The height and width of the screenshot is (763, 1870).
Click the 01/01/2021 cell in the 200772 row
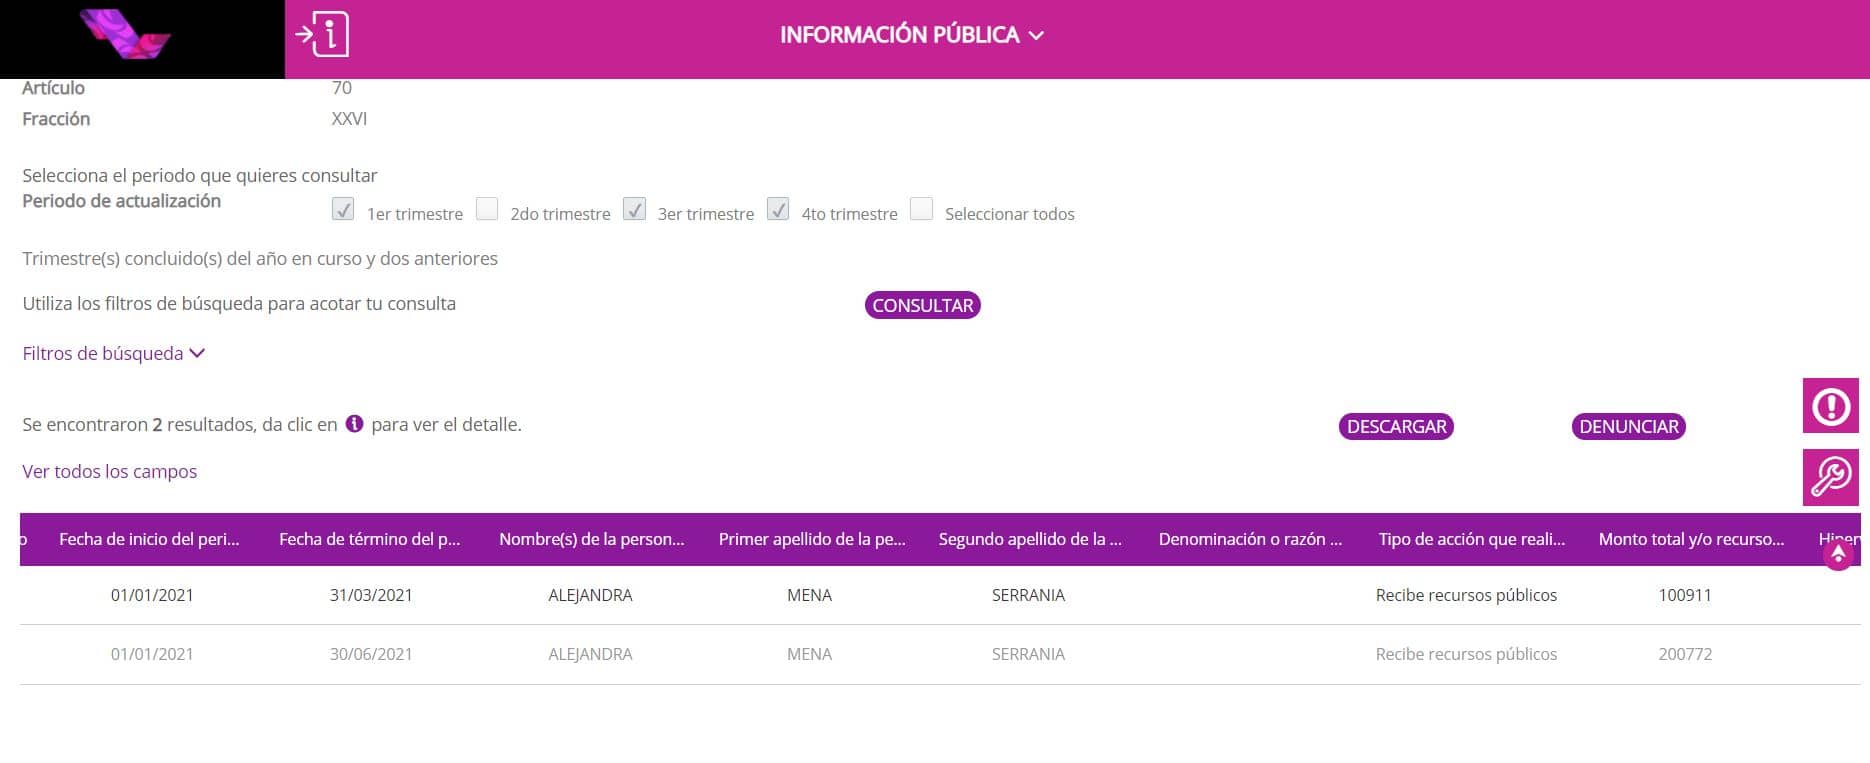[x=152, y=654]
